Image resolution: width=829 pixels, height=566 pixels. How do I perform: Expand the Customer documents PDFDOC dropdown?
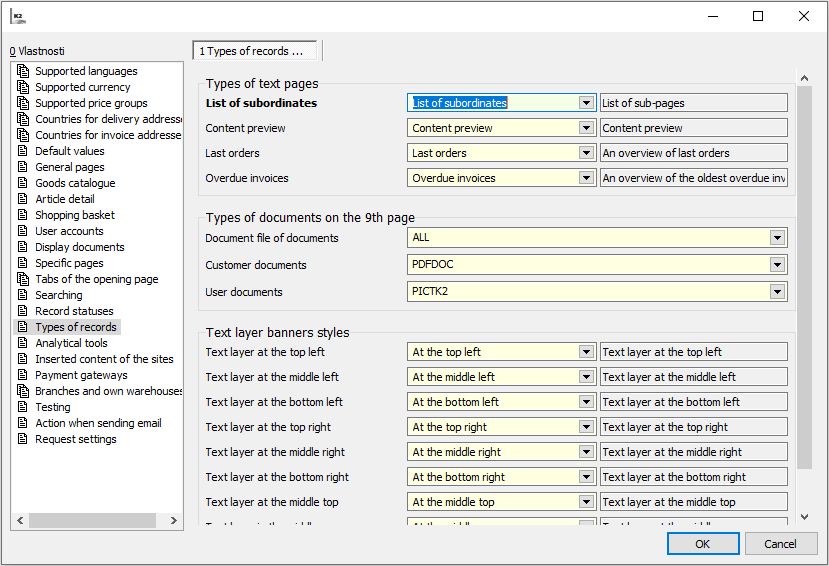point(777,265)
